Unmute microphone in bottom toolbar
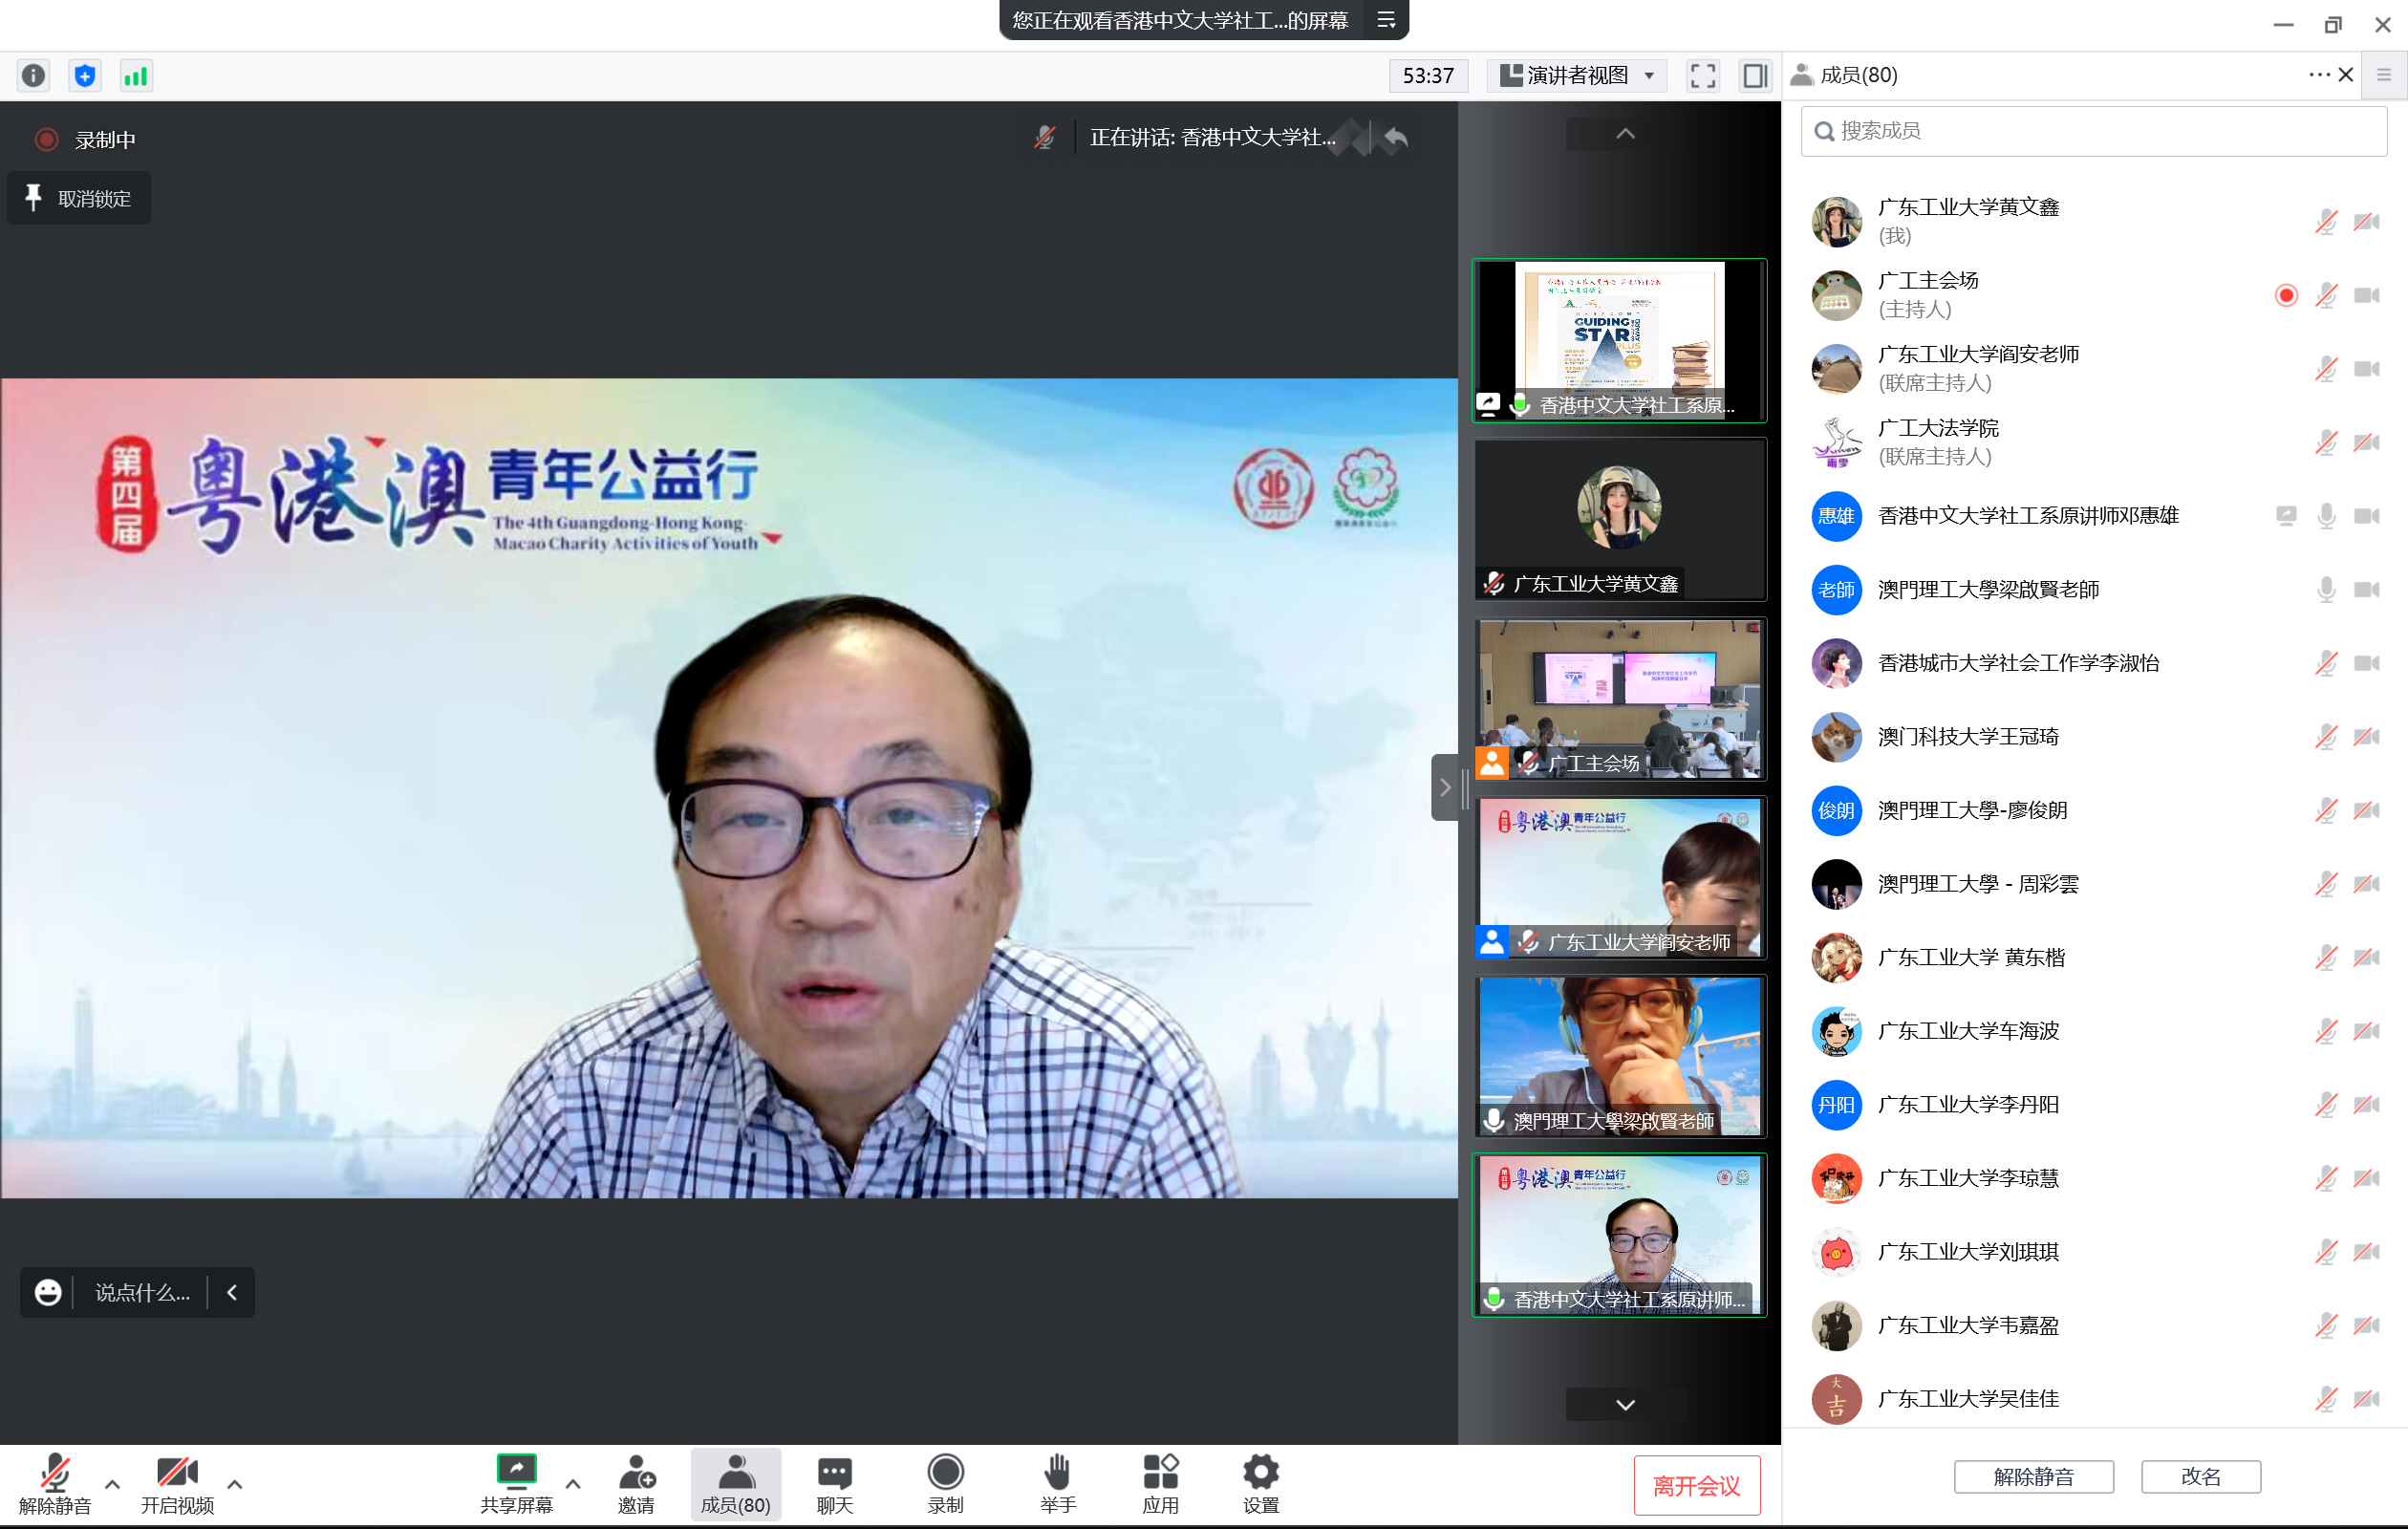This screenshot has width=2408, height=1529. [54, 1483]
